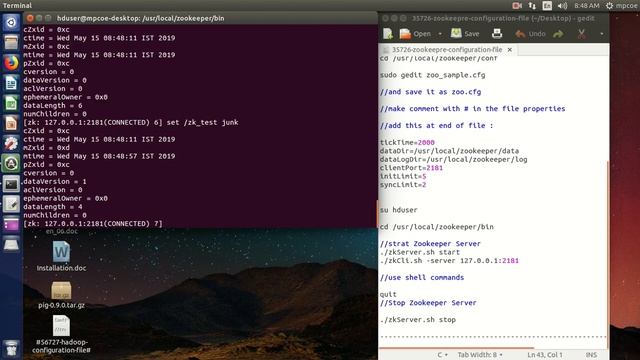
Task: Click the './zkServer.sh stop' line
Action: pos(418,320)
